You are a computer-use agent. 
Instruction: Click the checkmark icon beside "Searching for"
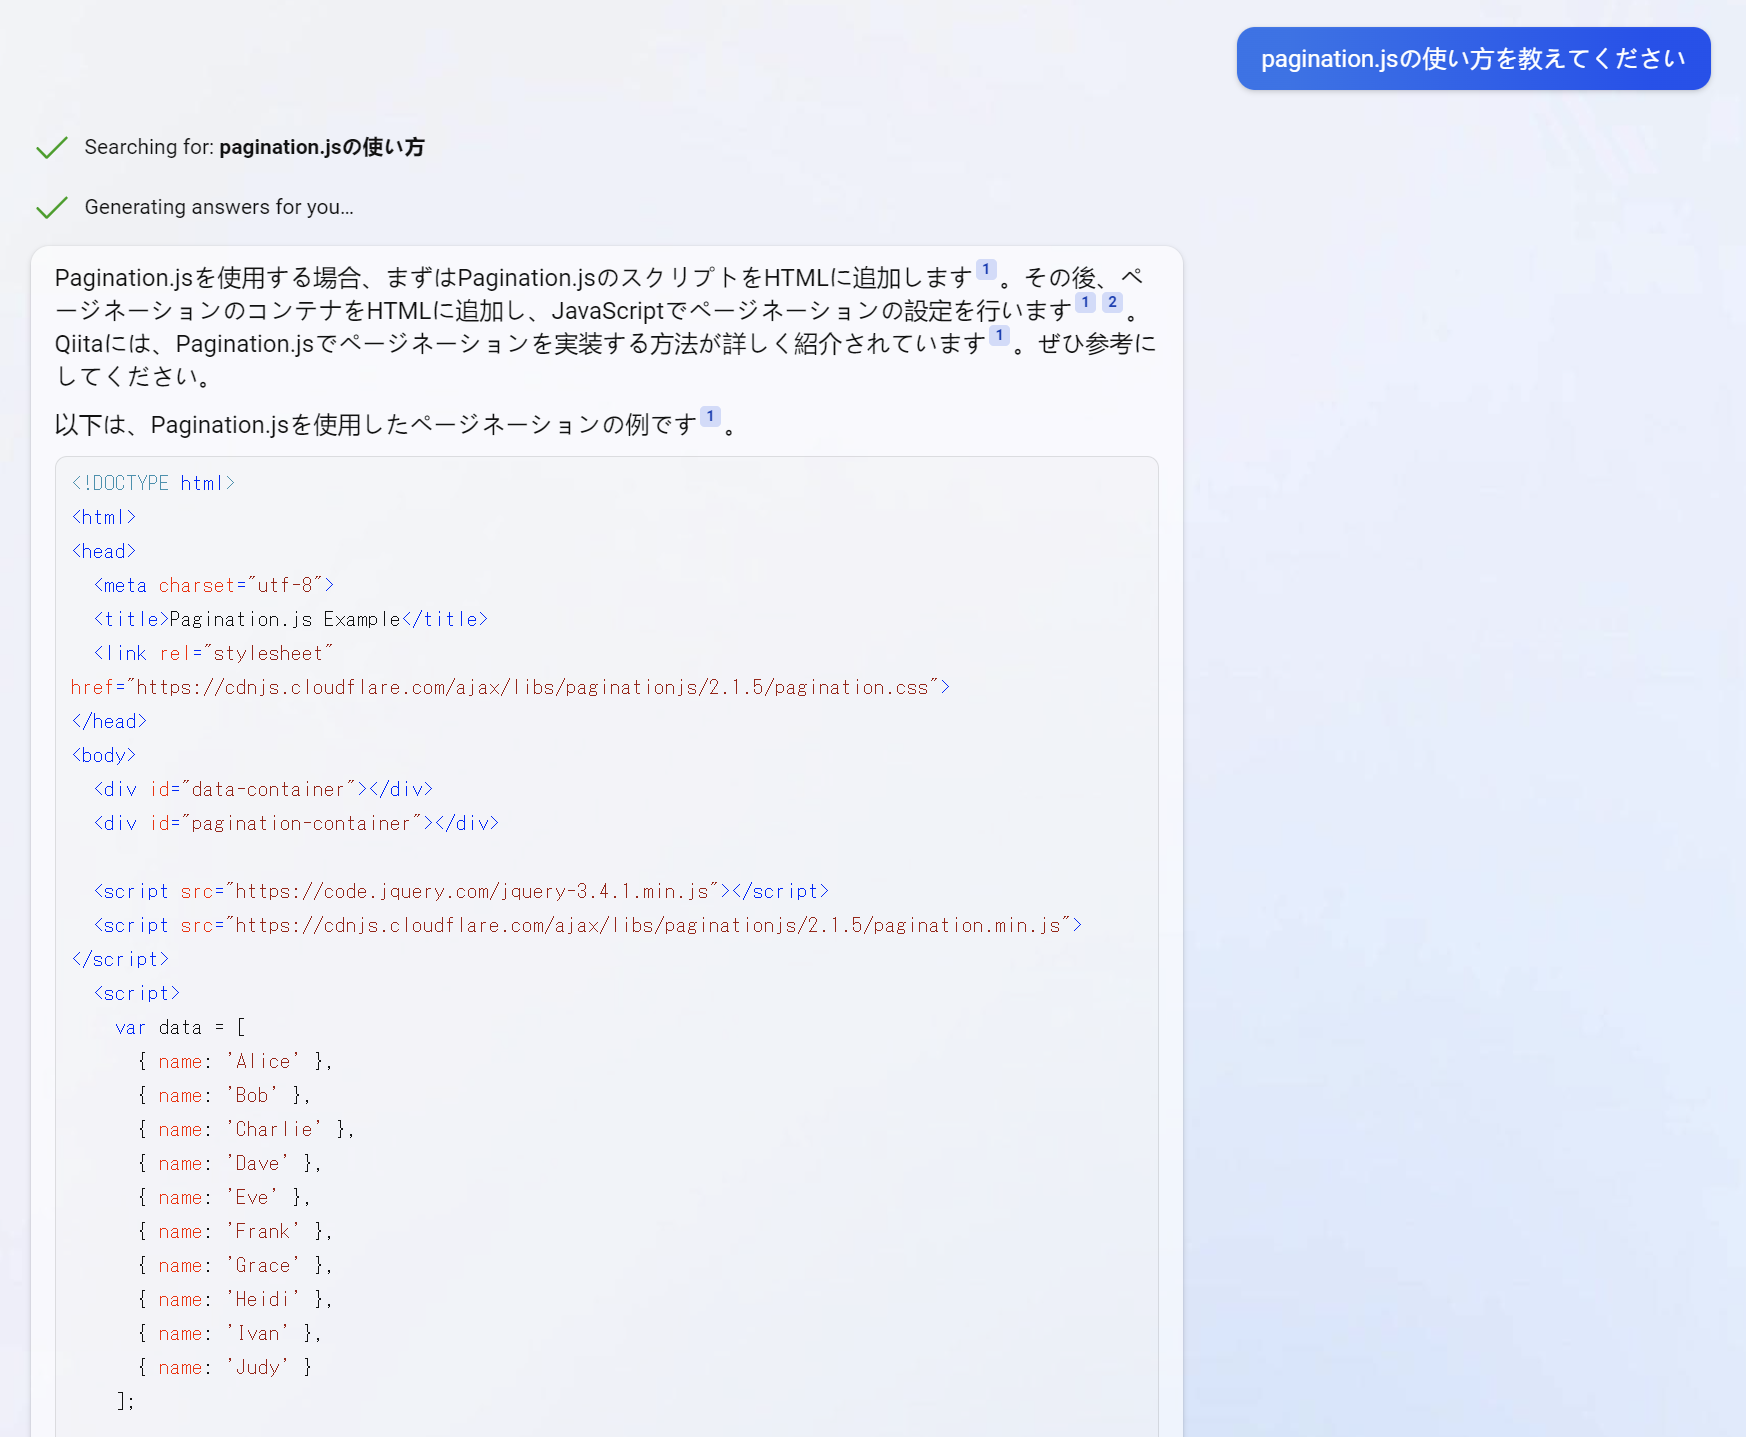(x=51, y=147)
